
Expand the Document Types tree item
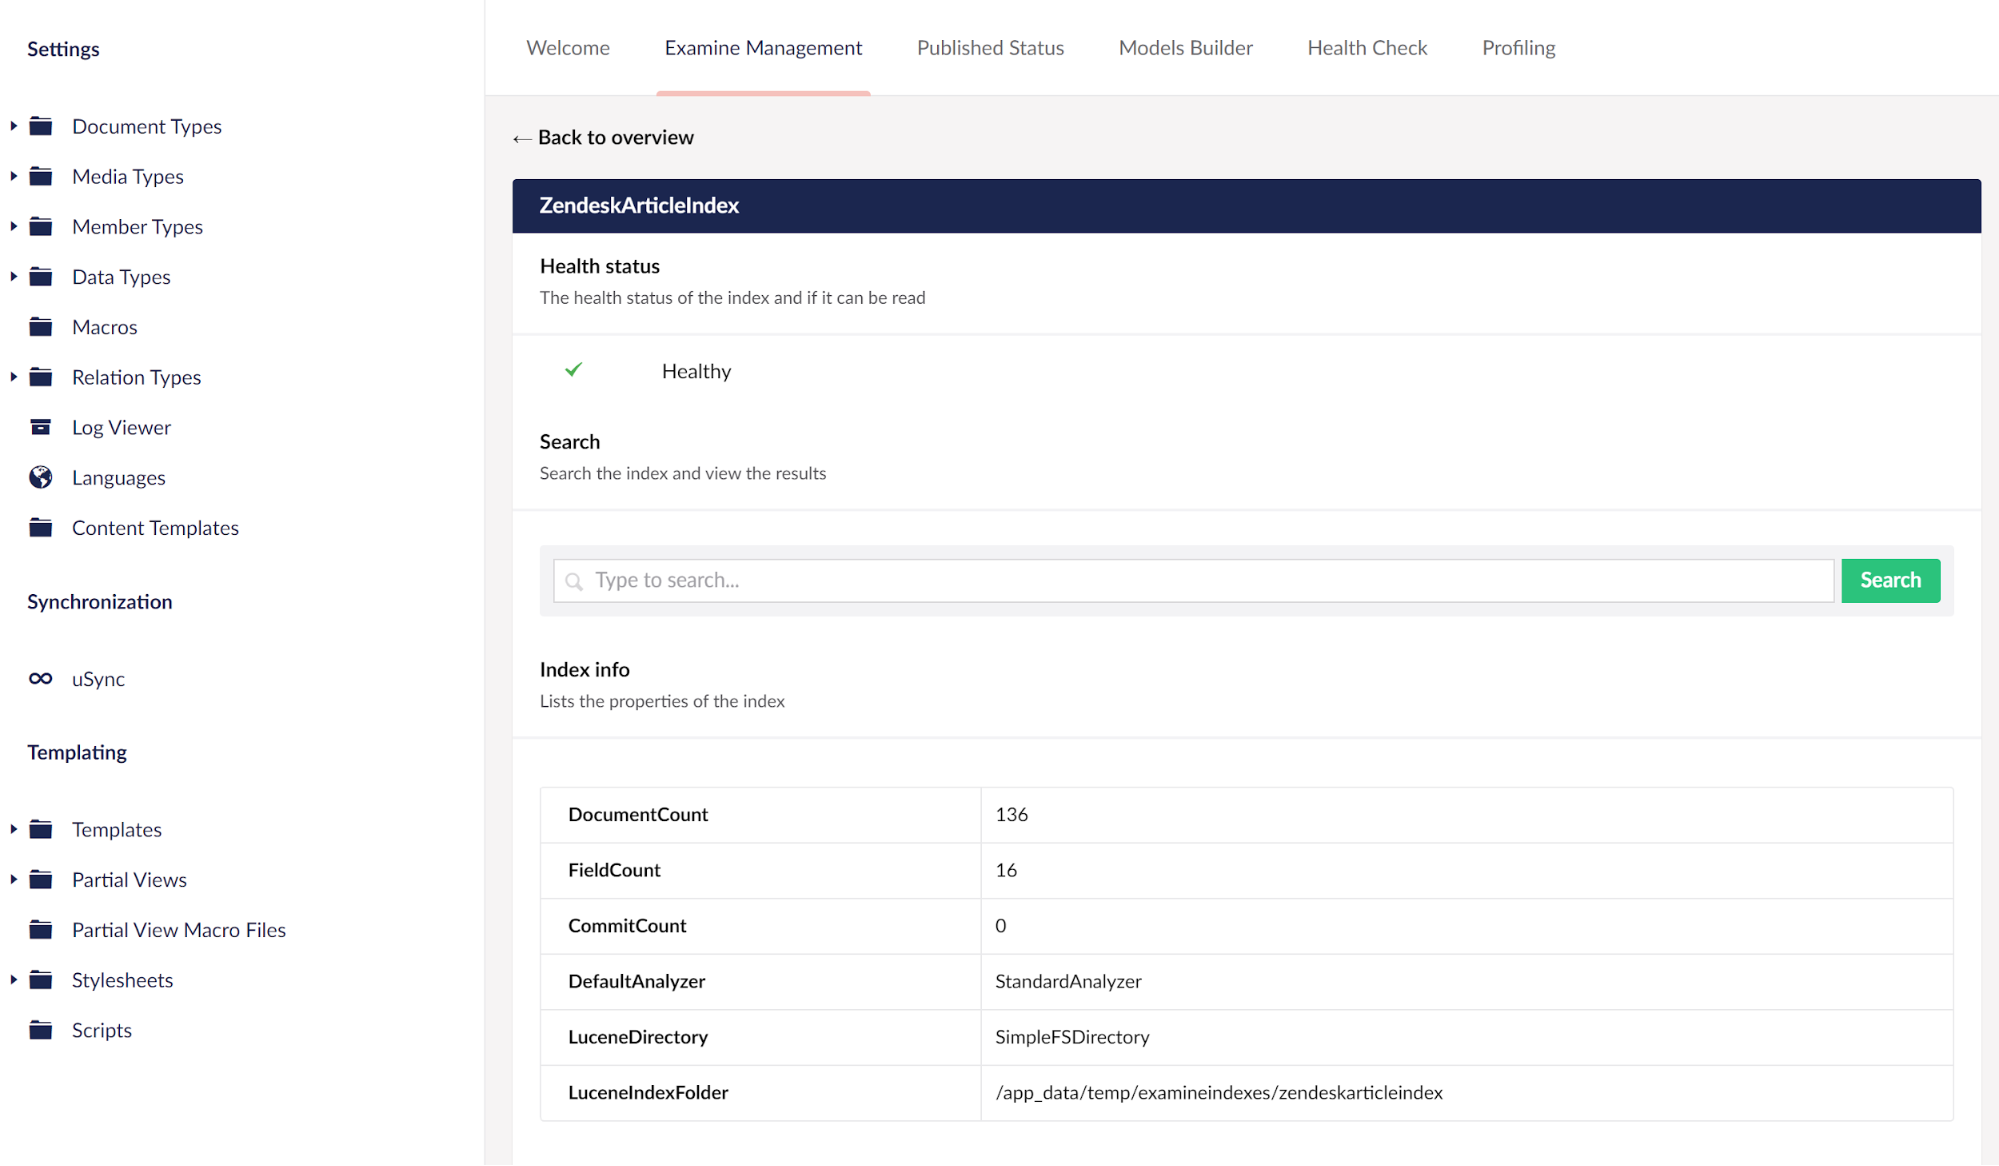coord(14,125)
